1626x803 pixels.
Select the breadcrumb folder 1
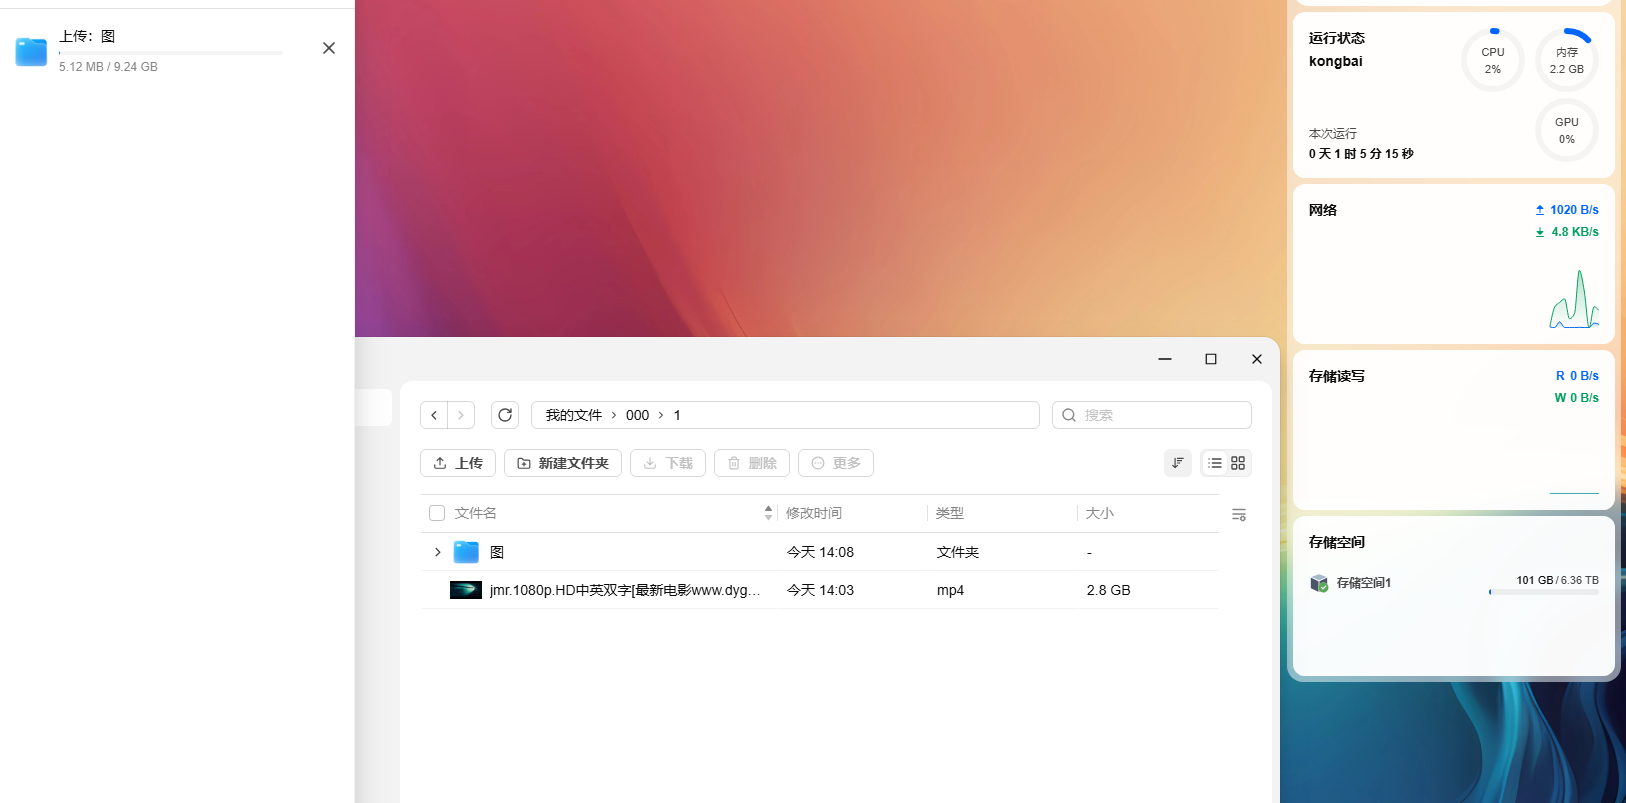click(677, 415)
